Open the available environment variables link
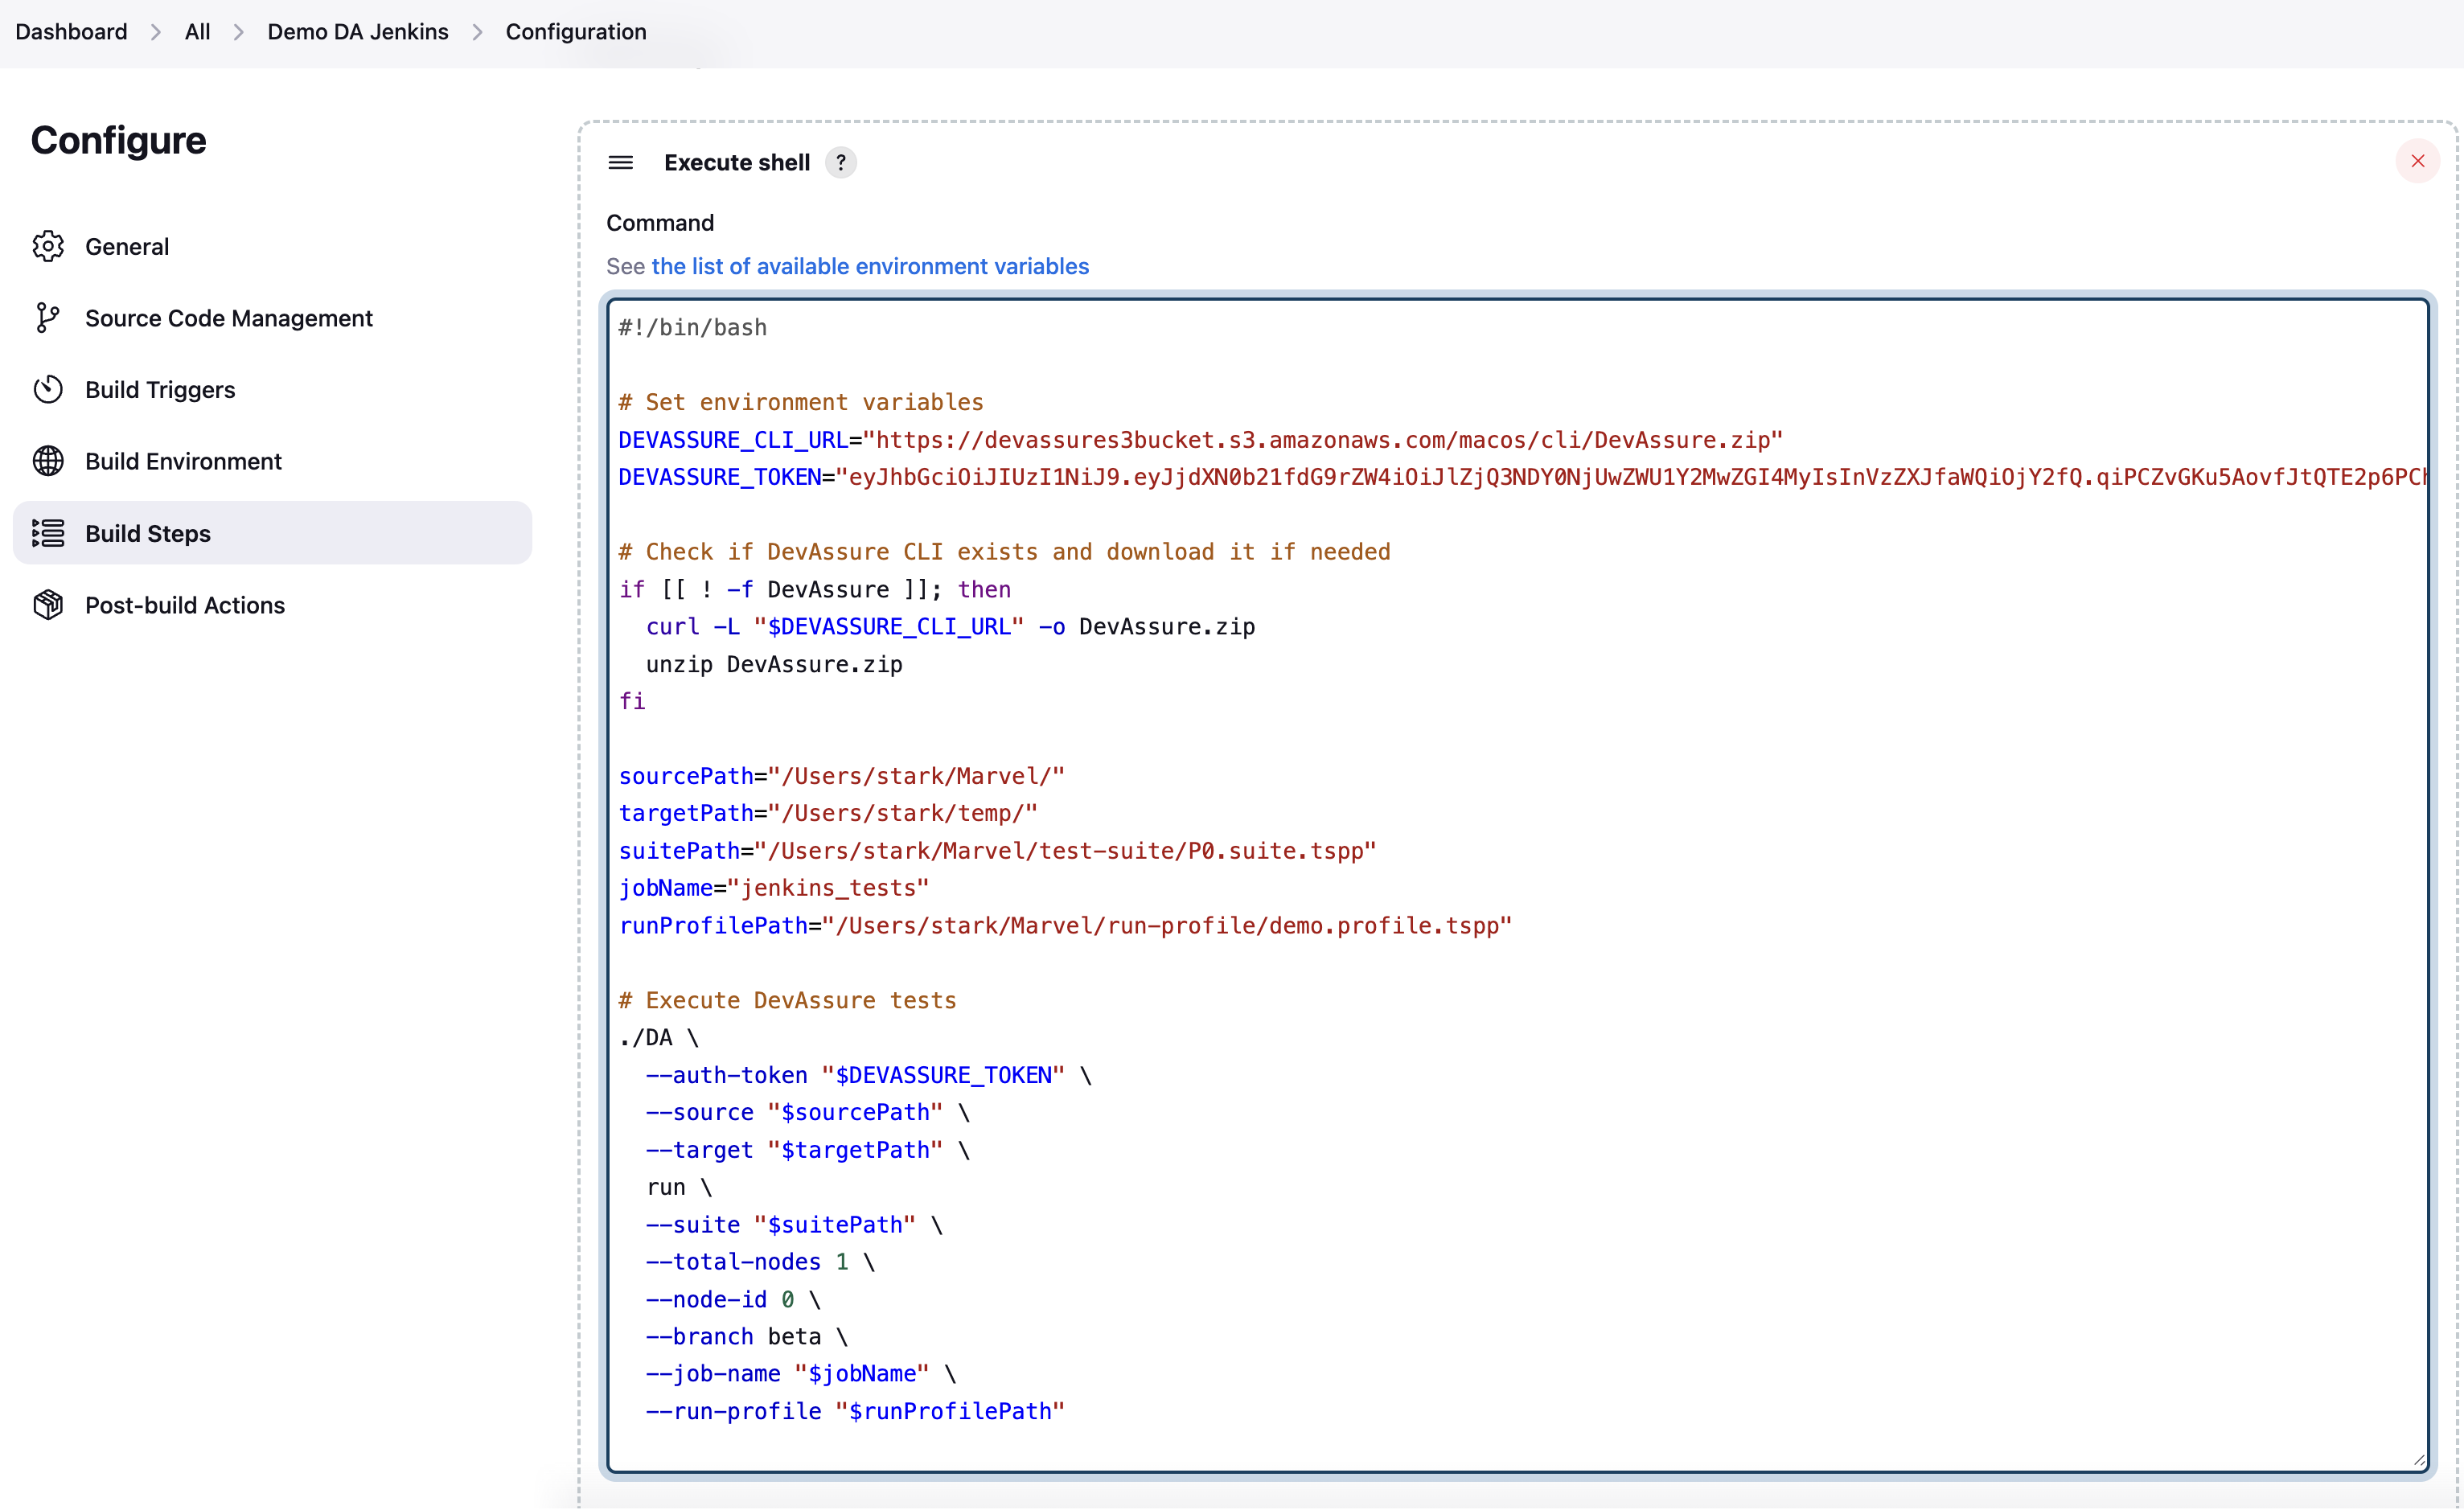This screenshot has width=2464, height=1510. pos(869,266)
